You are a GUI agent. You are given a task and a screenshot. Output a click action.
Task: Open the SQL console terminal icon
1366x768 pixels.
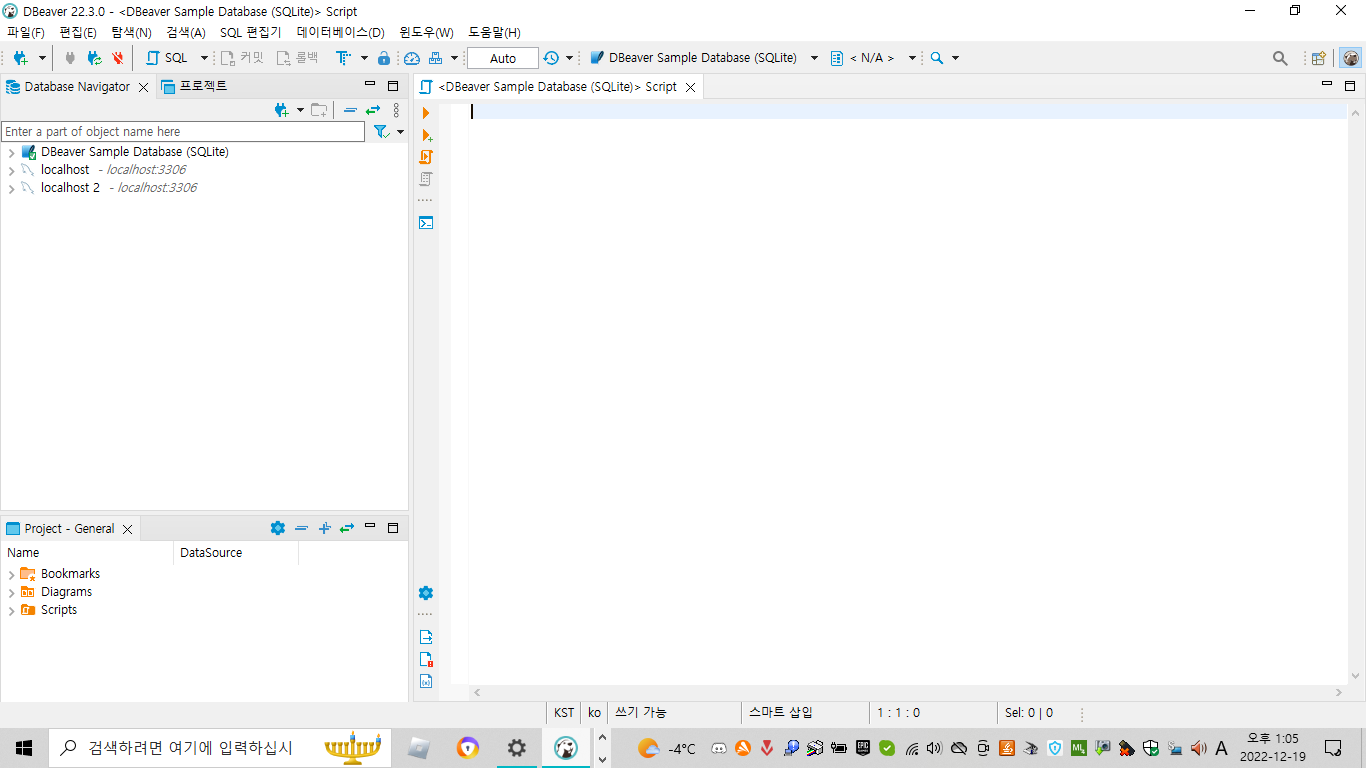(x=426, y=223)
